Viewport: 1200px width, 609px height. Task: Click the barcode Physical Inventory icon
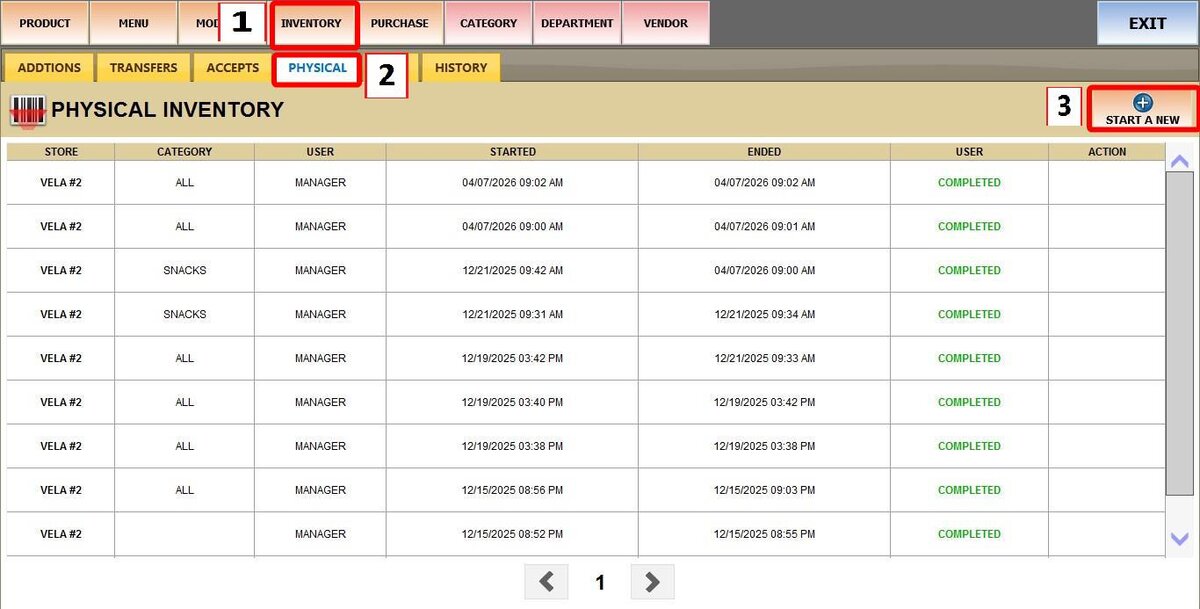pos(28,110)
